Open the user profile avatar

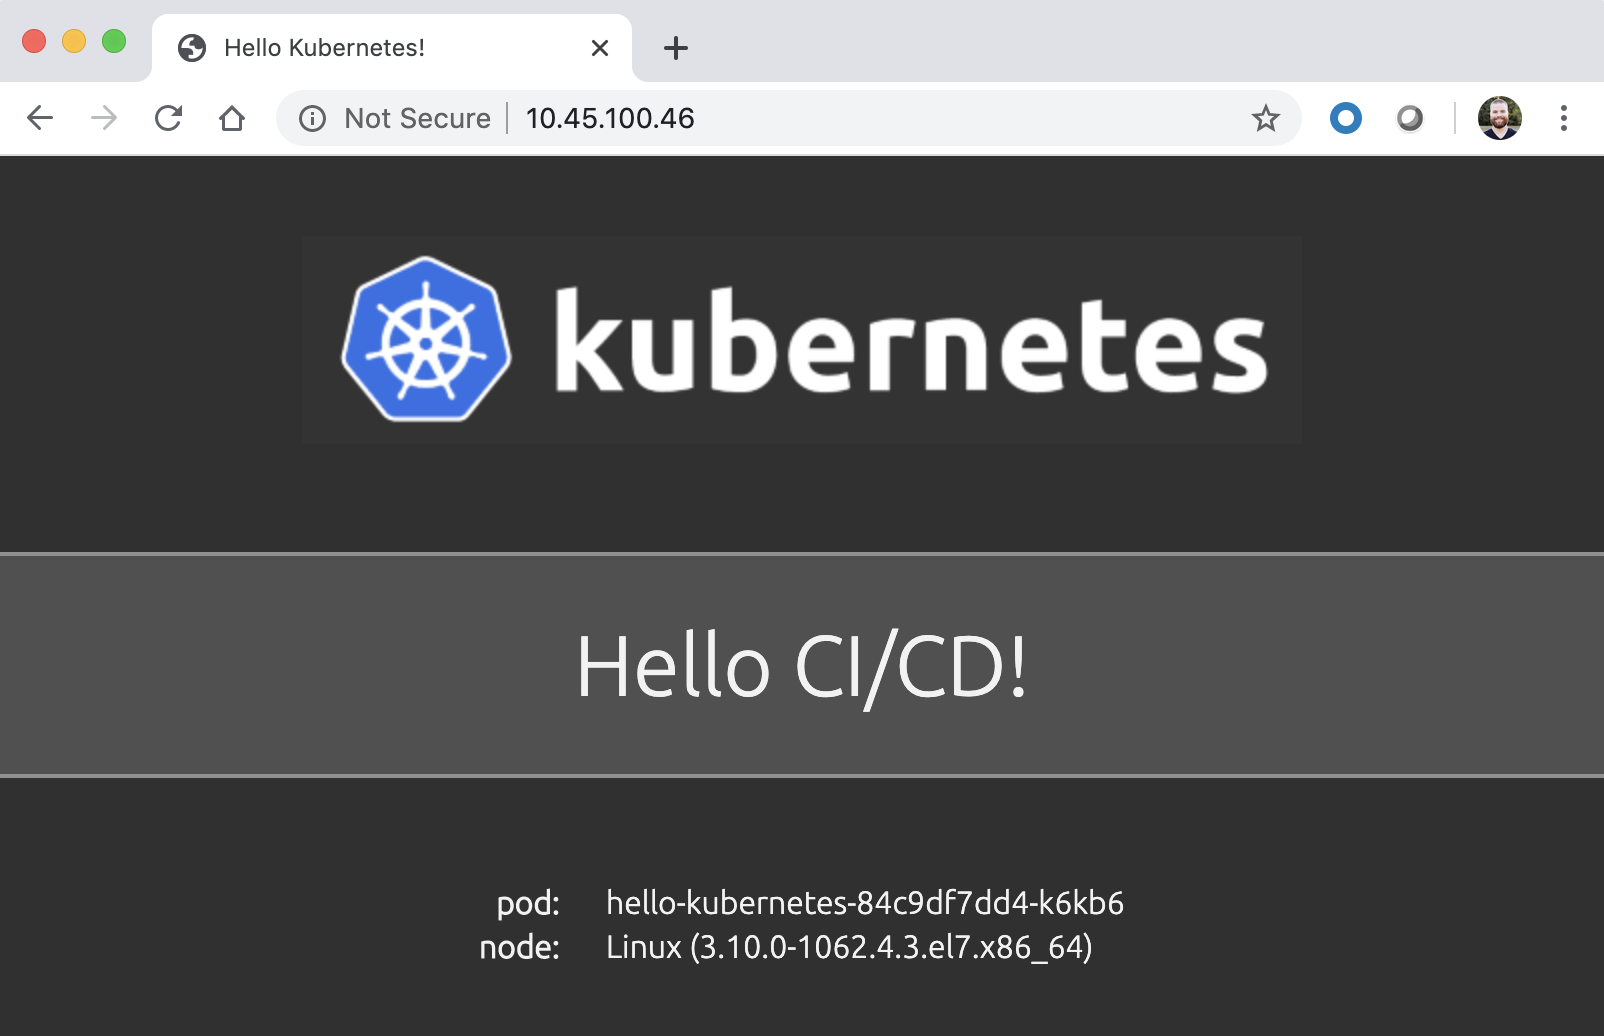point(1500,118)
